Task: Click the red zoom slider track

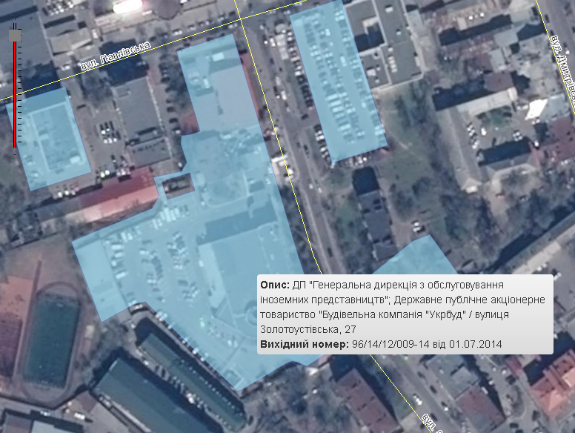Action: coord(15,95)
